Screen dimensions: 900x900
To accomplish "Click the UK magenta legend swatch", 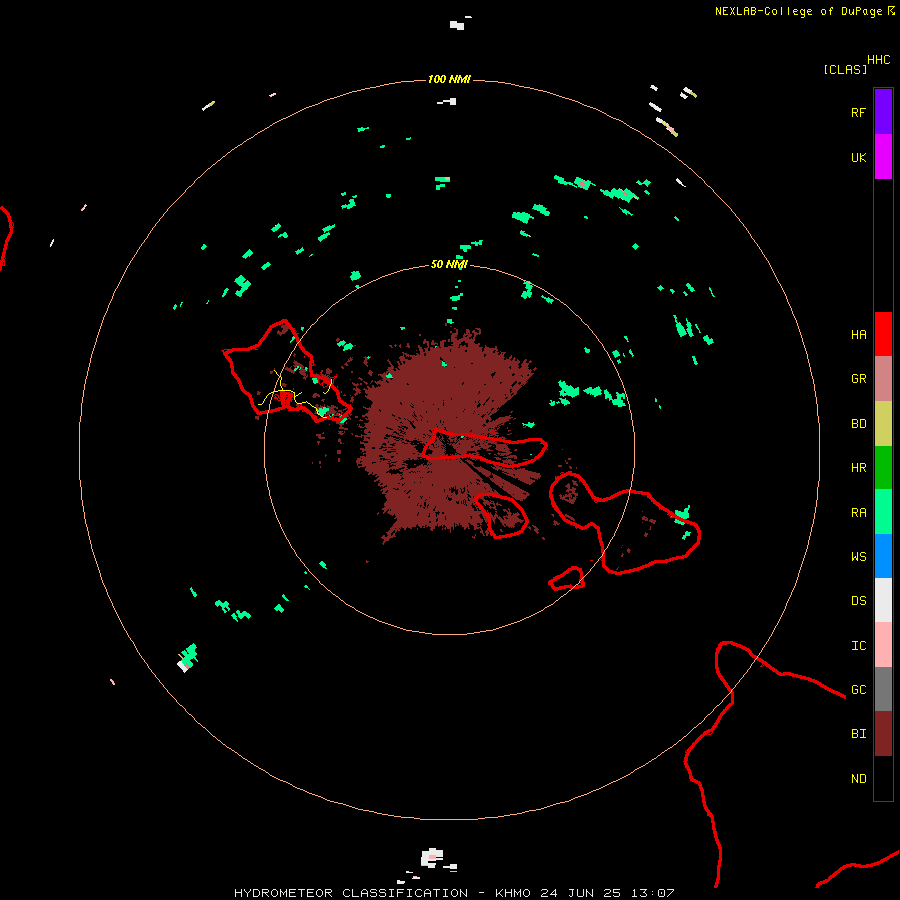I will pos(883,157).
